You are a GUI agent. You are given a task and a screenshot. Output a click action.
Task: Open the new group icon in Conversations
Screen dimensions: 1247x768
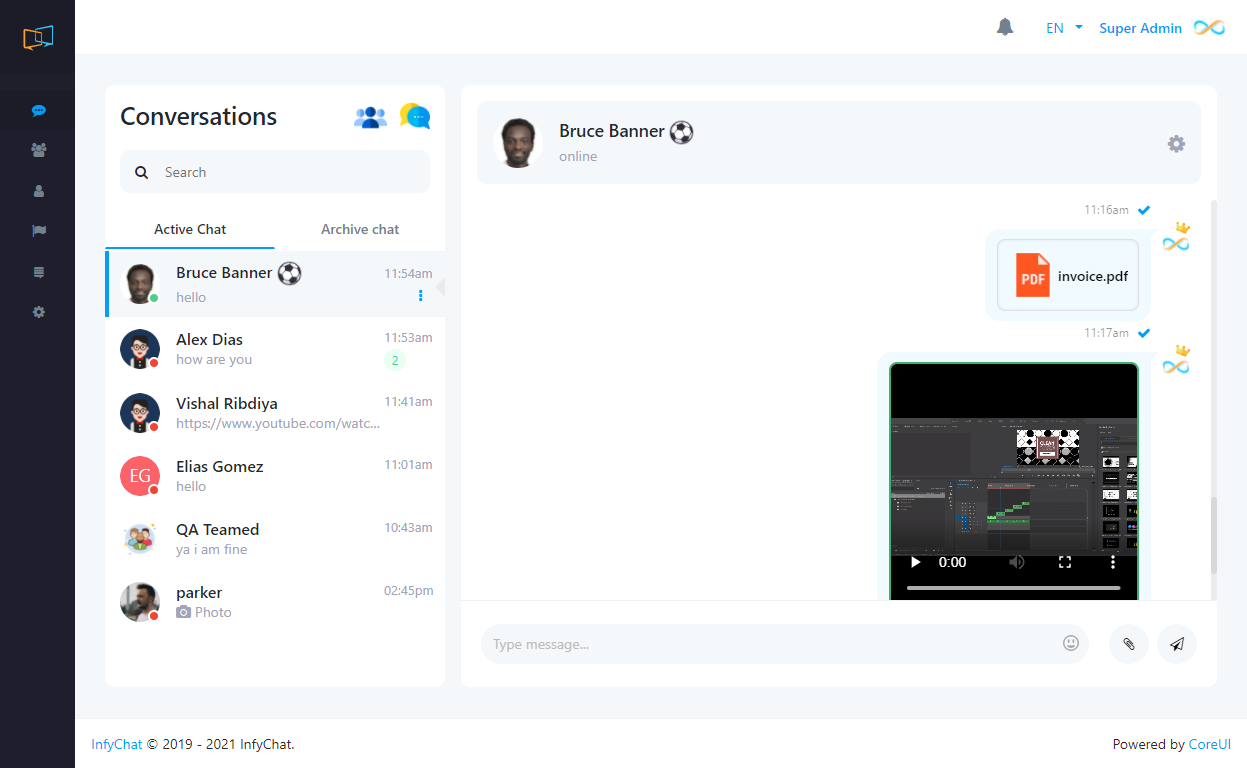370,117
